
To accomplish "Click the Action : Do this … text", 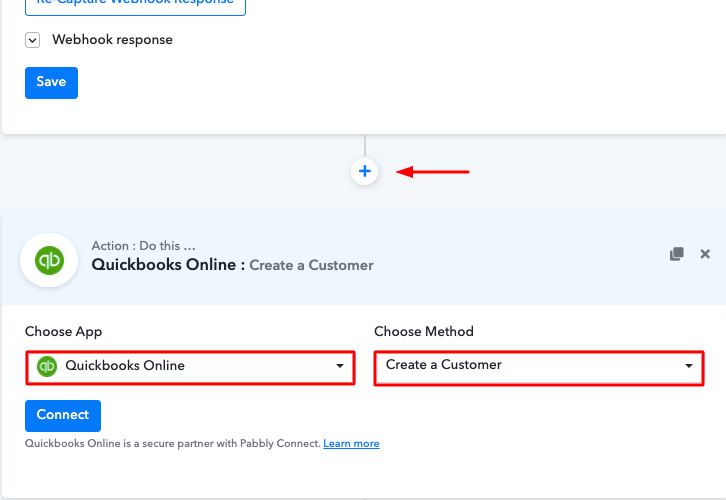I will [144, 245].
